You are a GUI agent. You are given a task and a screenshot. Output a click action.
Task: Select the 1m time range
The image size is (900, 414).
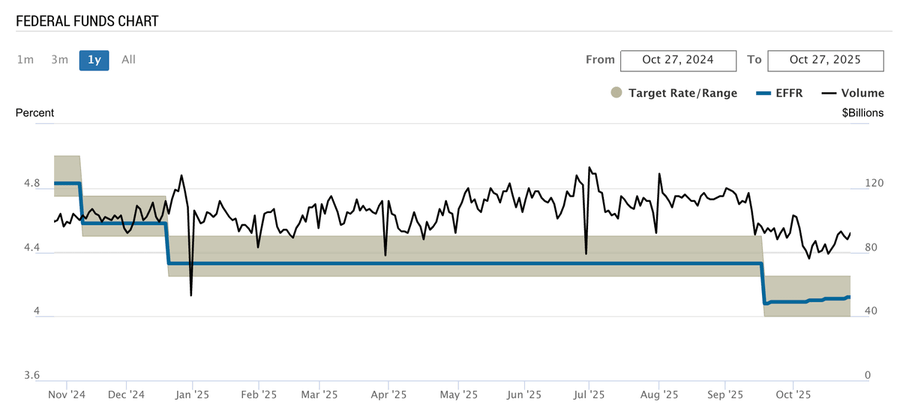pyautogui.click(x=25, y=60)
